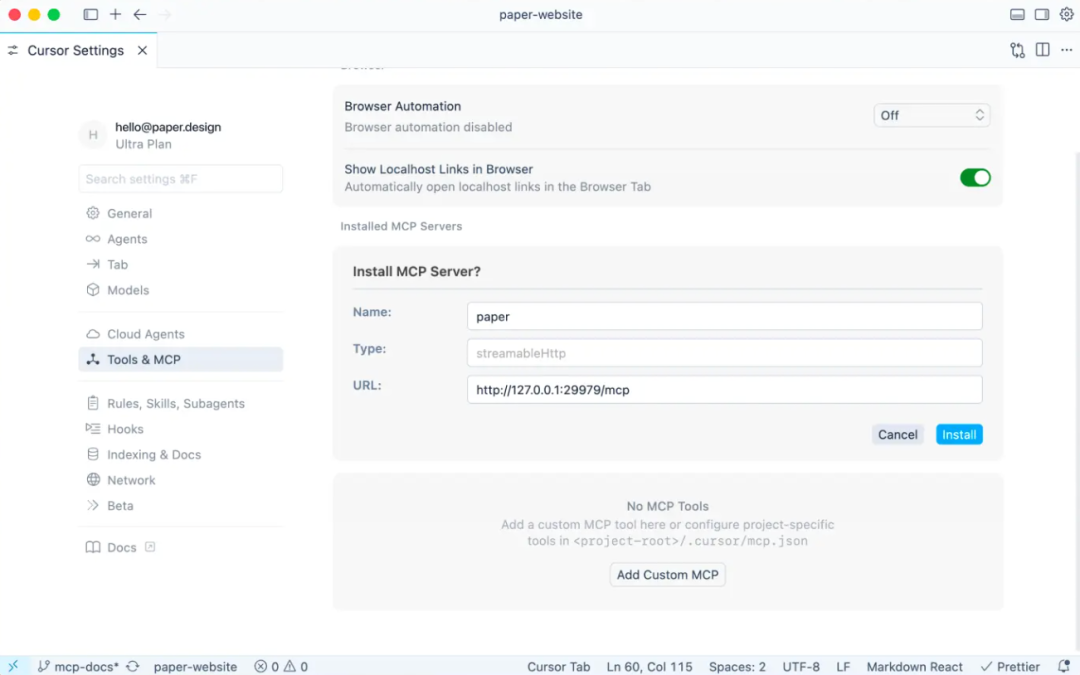Toggle the left sidebar icon in title bar
The height and width of the screenshot is (675, 1080).
[x=91, y=15]
